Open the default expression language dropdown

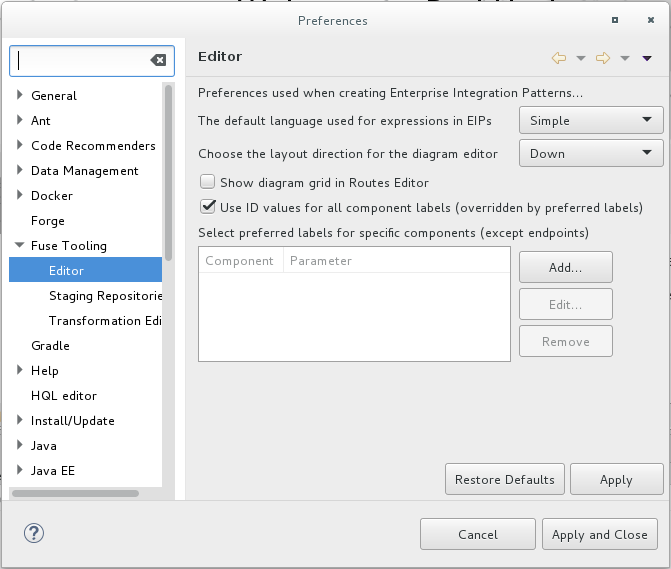point(590,121)
